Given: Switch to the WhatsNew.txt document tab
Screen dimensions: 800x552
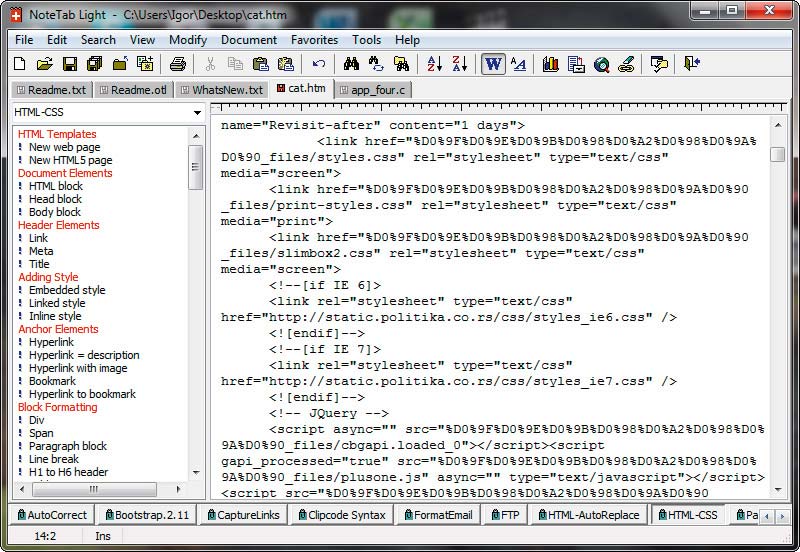Looking at the screenshot, I should (x=222, y=90).
